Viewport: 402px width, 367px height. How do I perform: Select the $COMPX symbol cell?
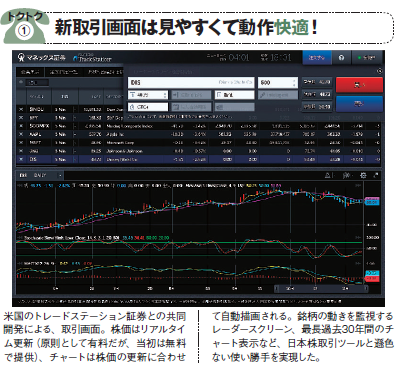[39, 126]
